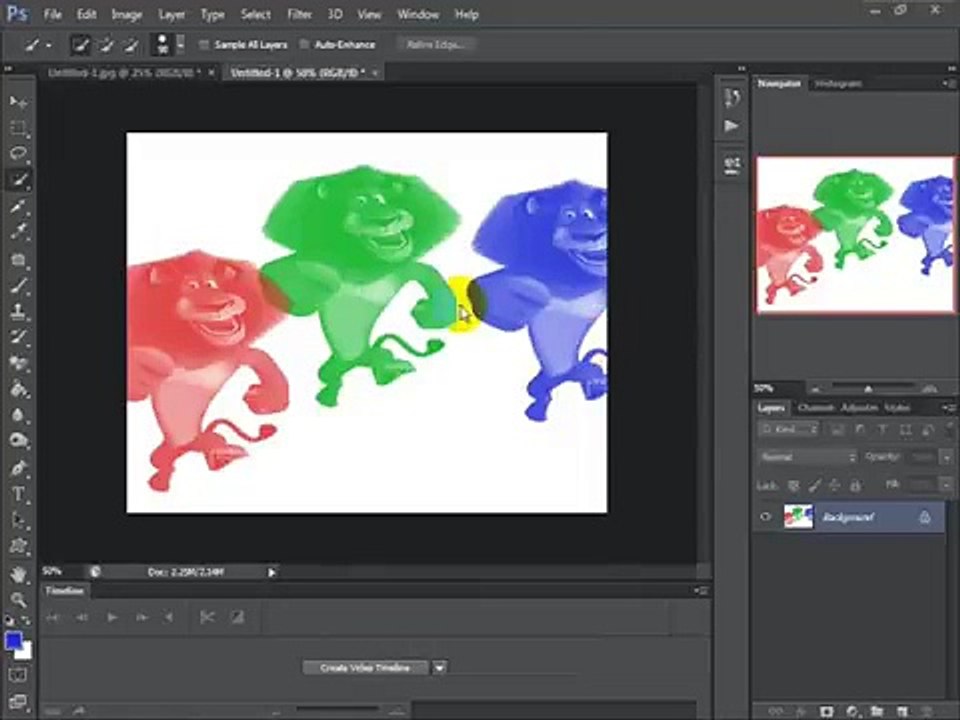Toggle lock position
Viewport: 960px width, 720px height.
[834, 486]
